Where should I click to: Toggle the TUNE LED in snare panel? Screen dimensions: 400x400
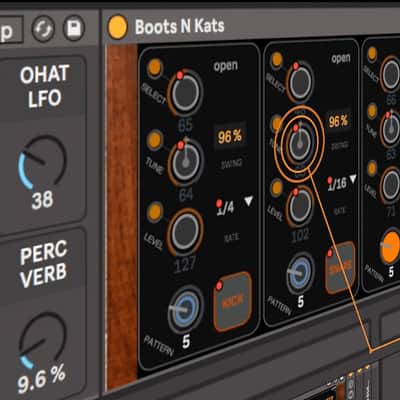tap(276, 123)
